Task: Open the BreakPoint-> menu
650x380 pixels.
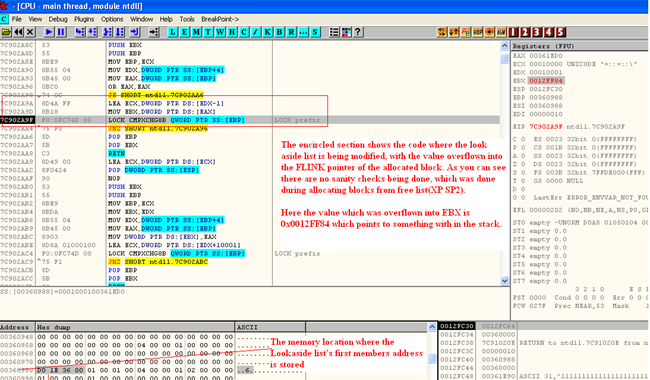Action: 220,19
